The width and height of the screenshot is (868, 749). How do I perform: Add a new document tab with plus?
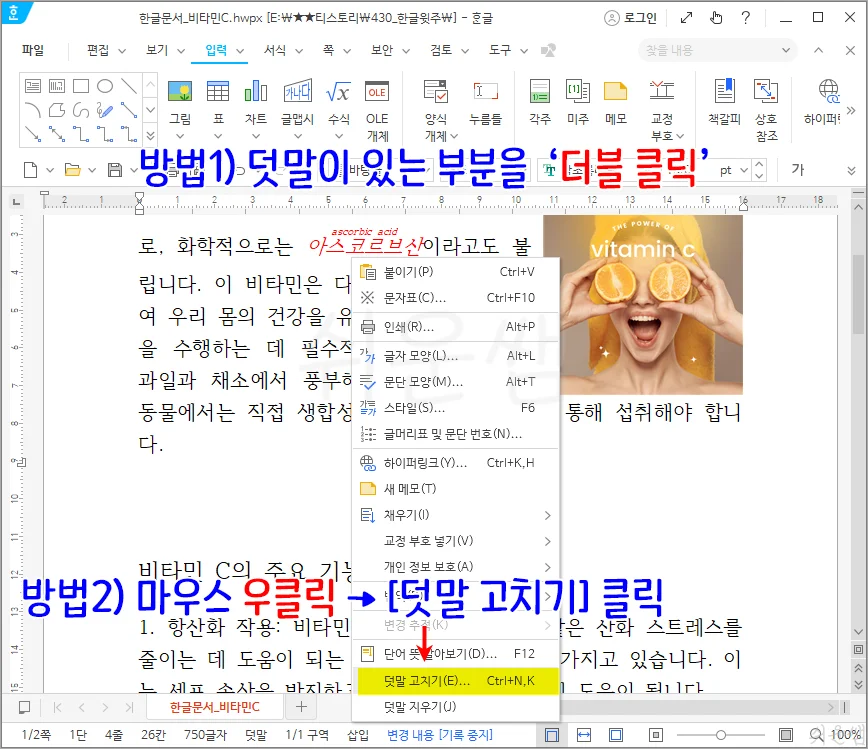tap(301, 707)
